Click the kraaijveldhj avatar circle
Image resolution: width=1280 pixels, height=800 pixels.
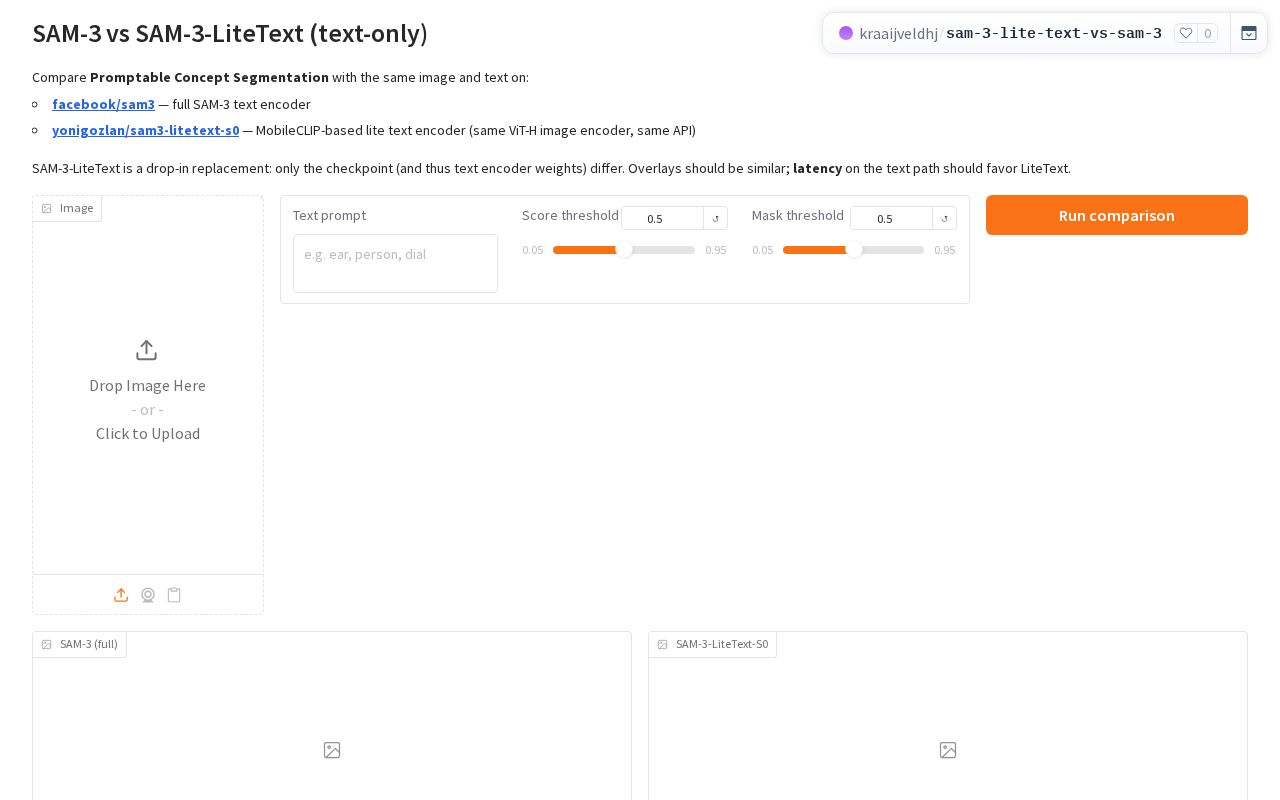846,33
